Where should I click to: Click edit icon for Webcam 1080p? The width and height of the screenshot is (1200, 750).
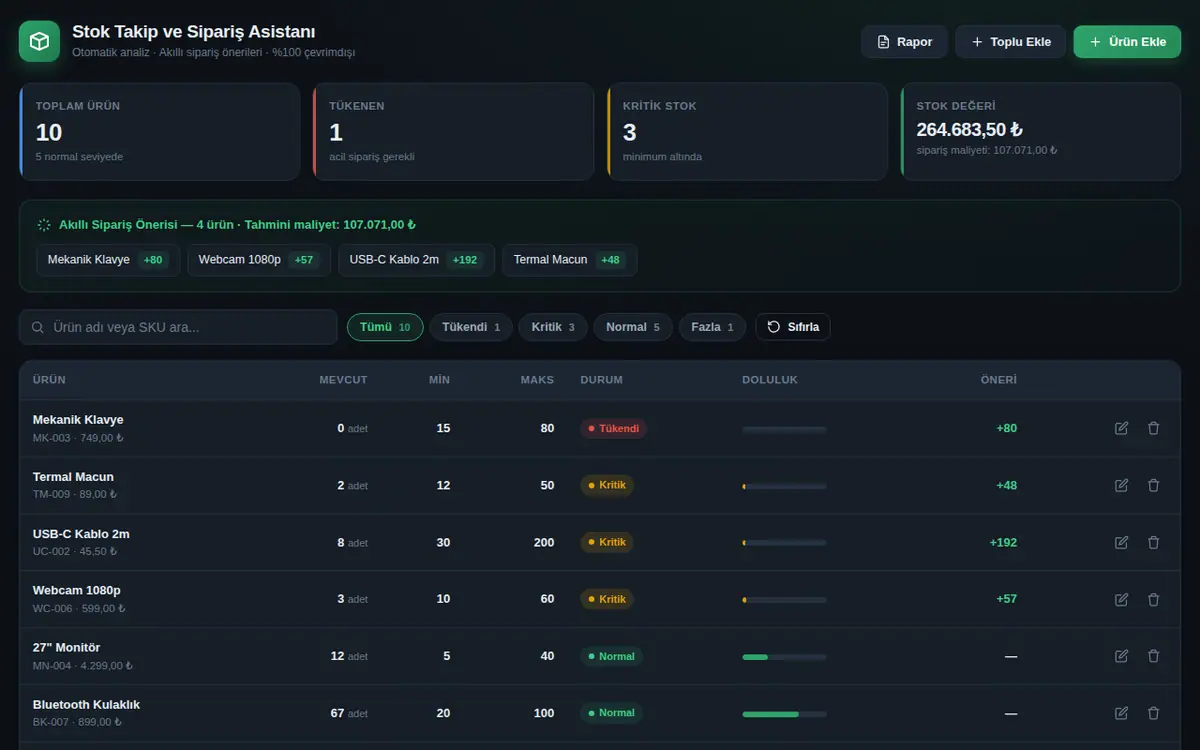coord(1122,599)
